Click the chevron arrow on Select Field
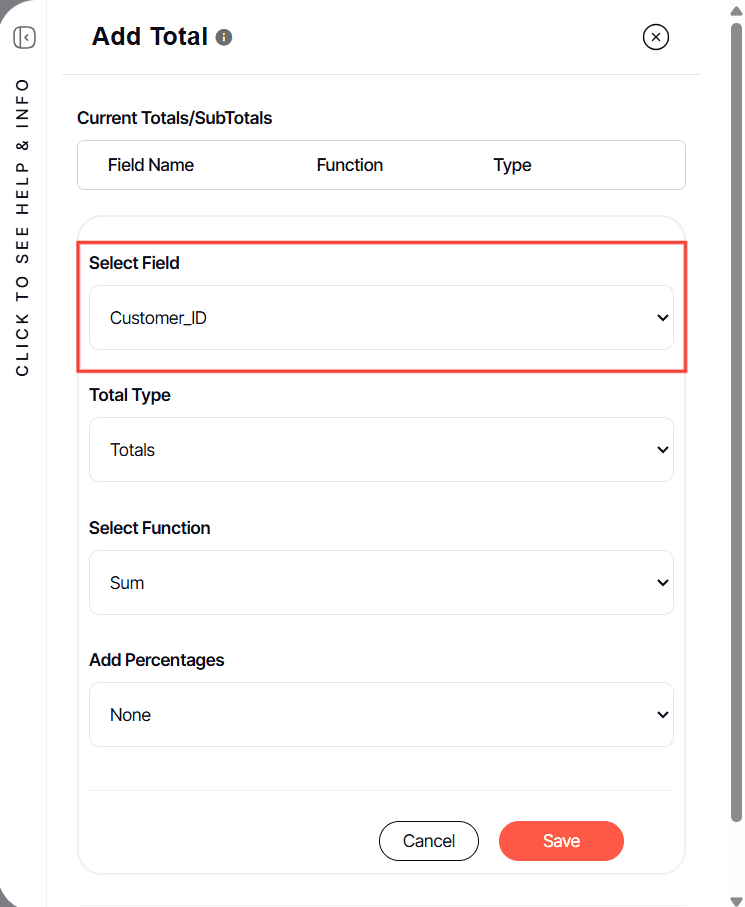745x907 pixels. tap(663, 318)
